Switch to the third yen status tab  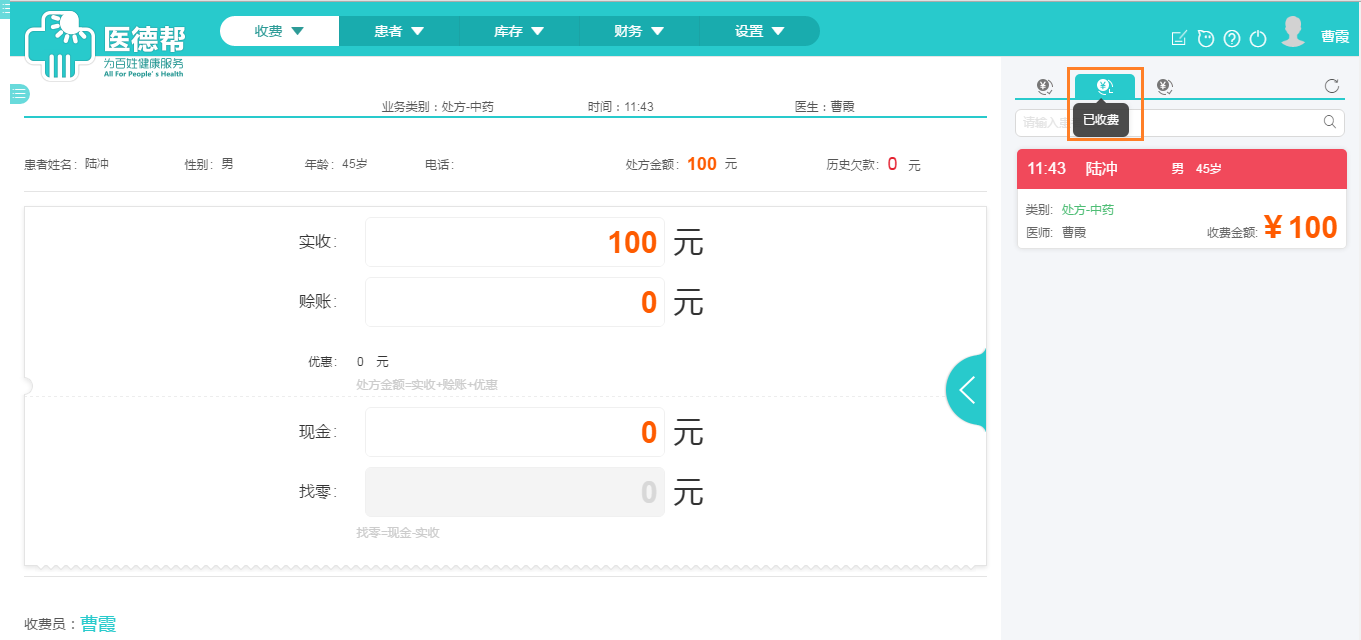coord(1165,86)
